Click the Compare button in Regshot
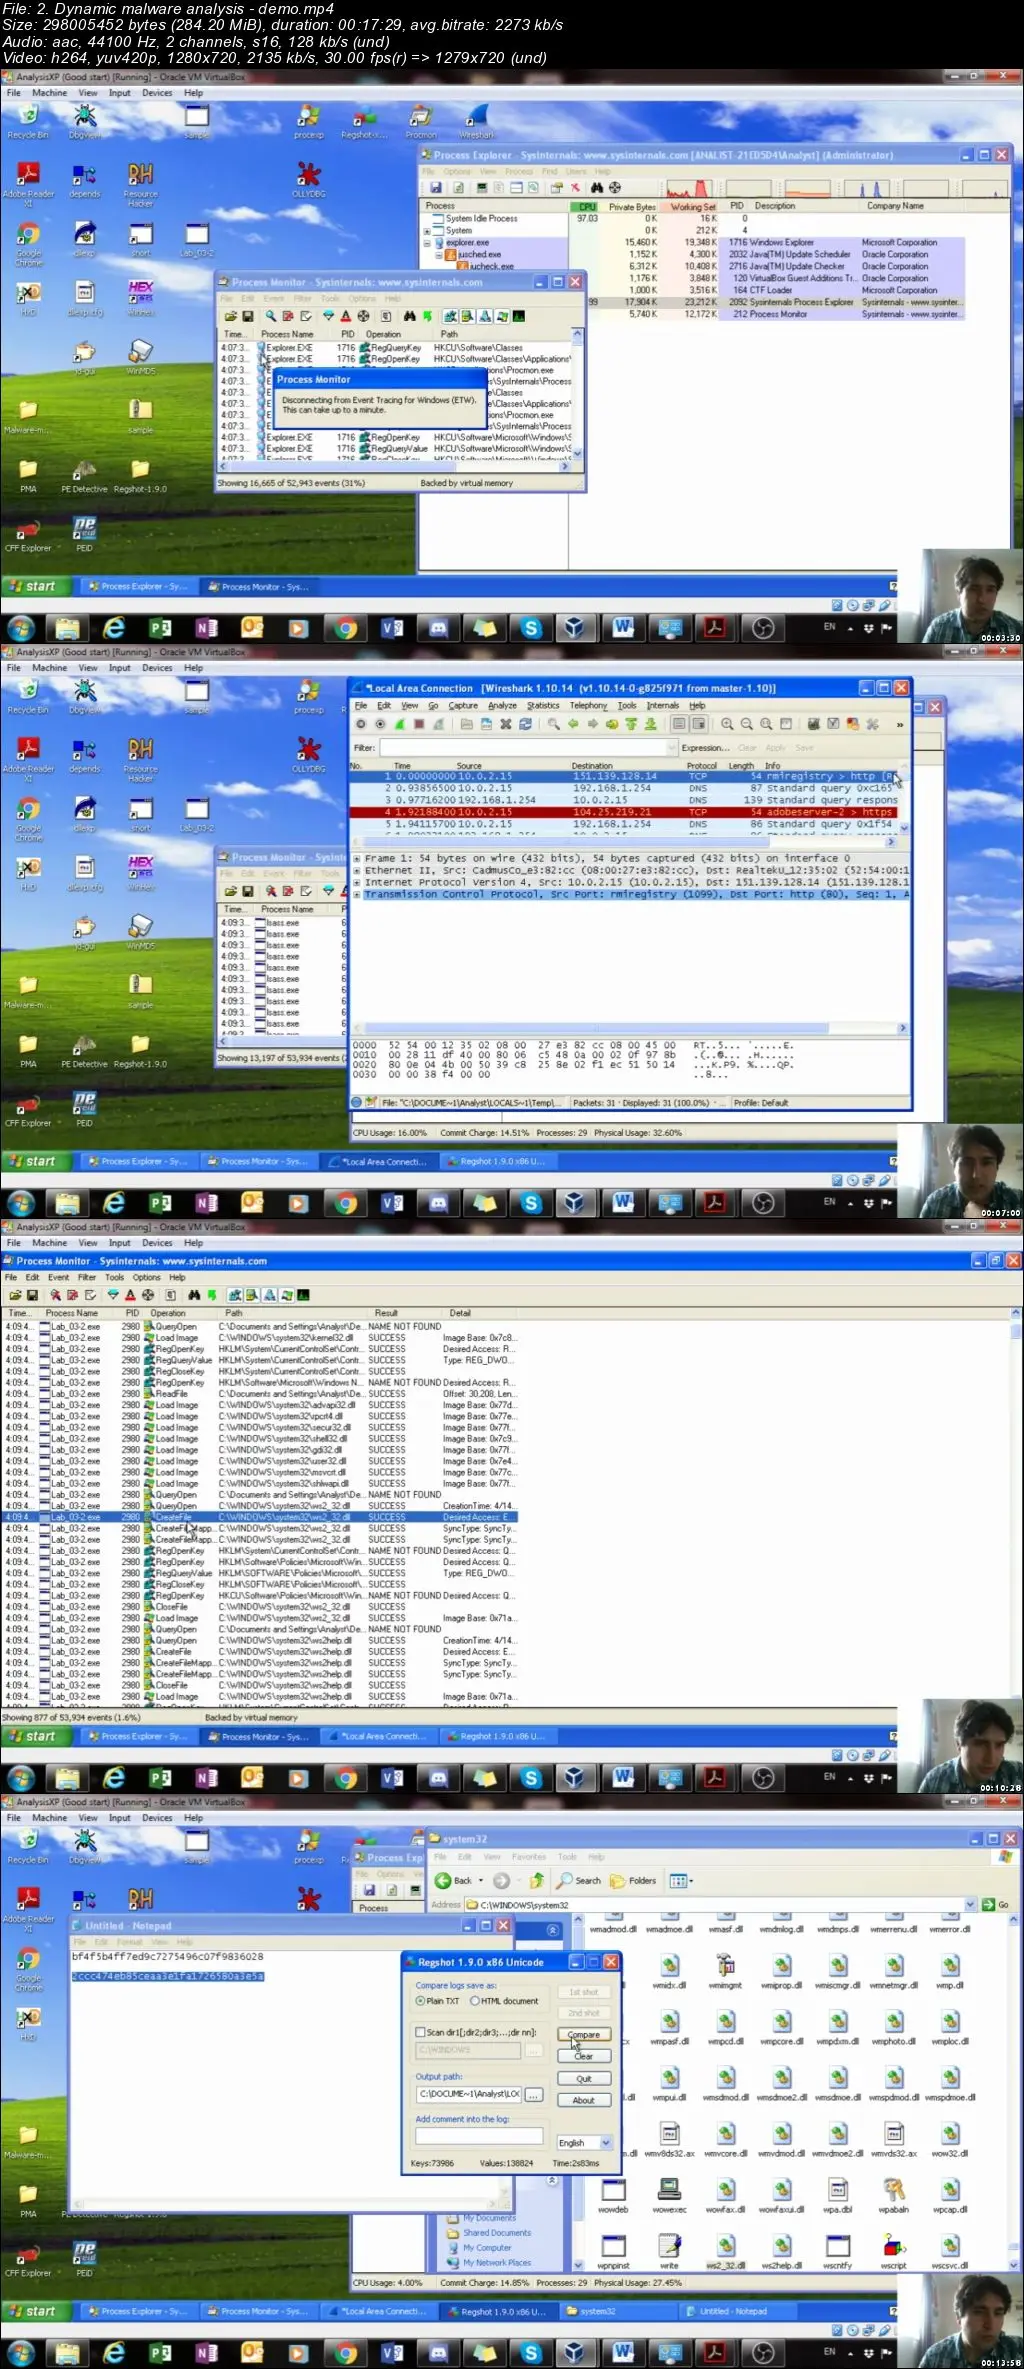This screenshot has width=1024, height=2369. pos(584,2034)
